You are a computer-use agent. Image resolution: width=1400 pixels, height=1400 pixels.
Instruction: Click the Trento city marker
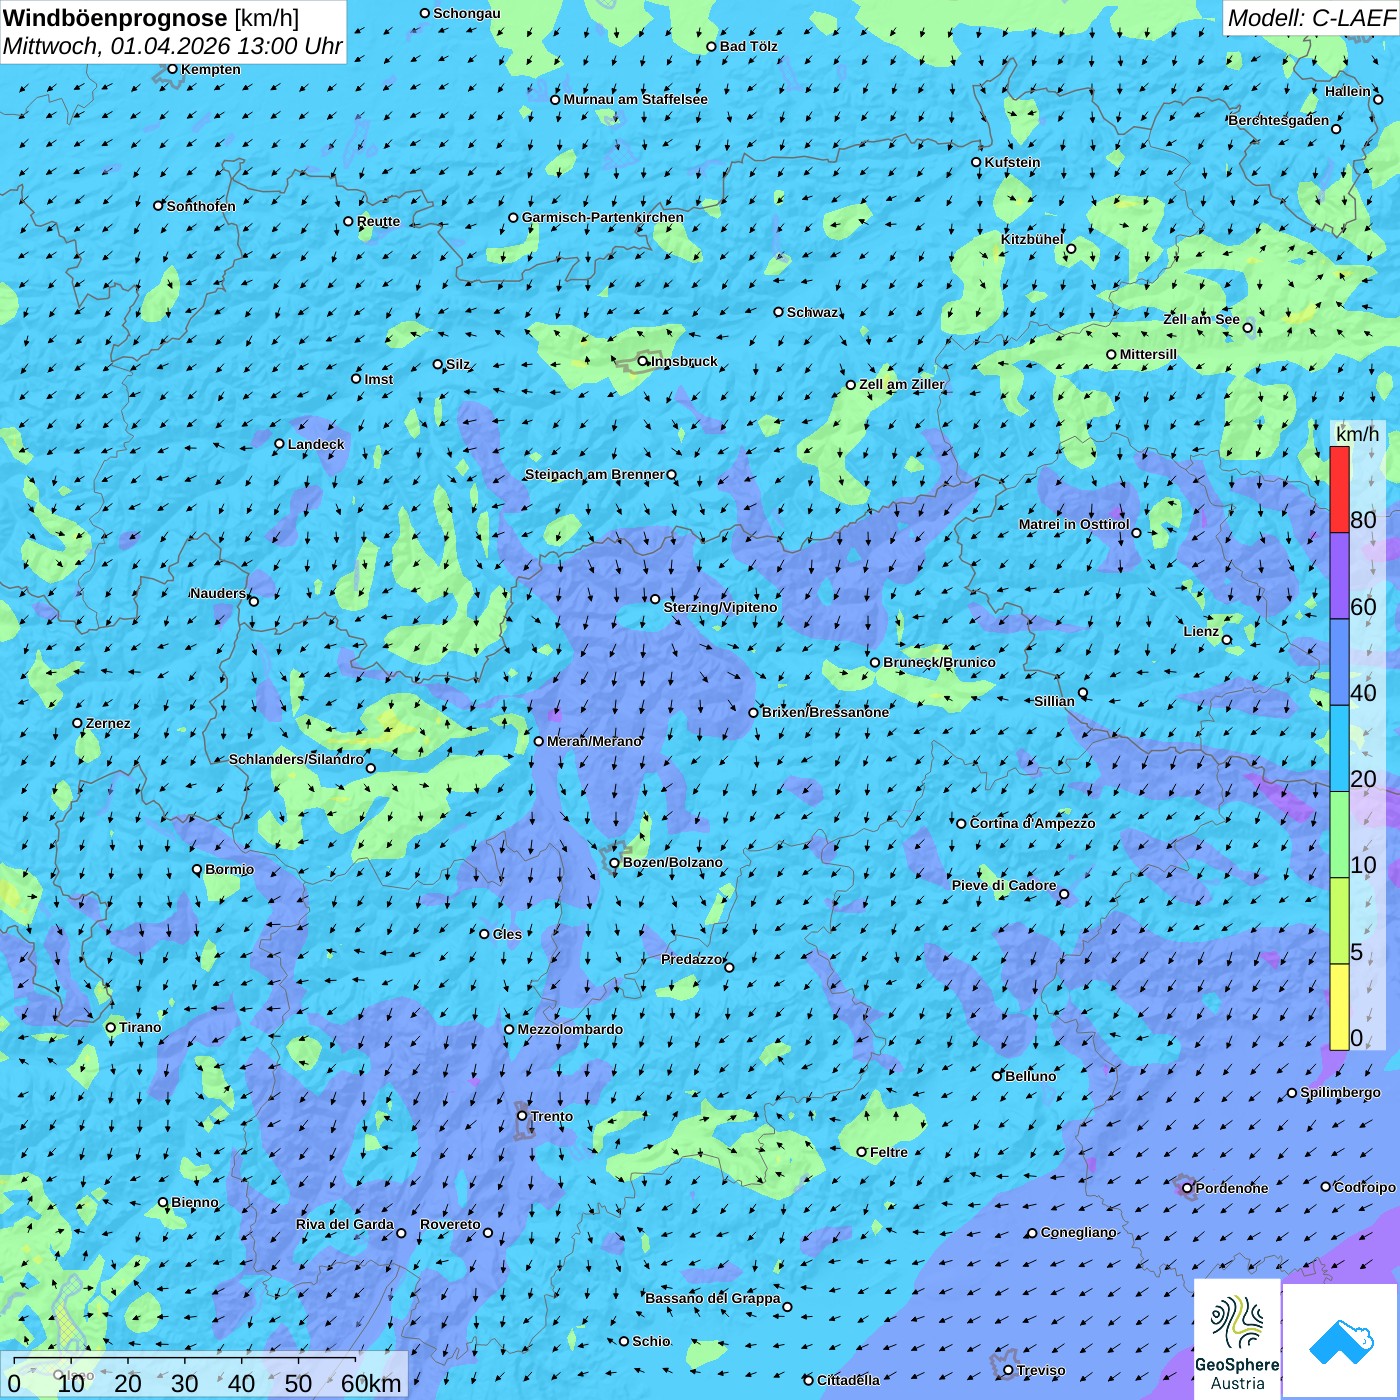(x=522, y=1115)
